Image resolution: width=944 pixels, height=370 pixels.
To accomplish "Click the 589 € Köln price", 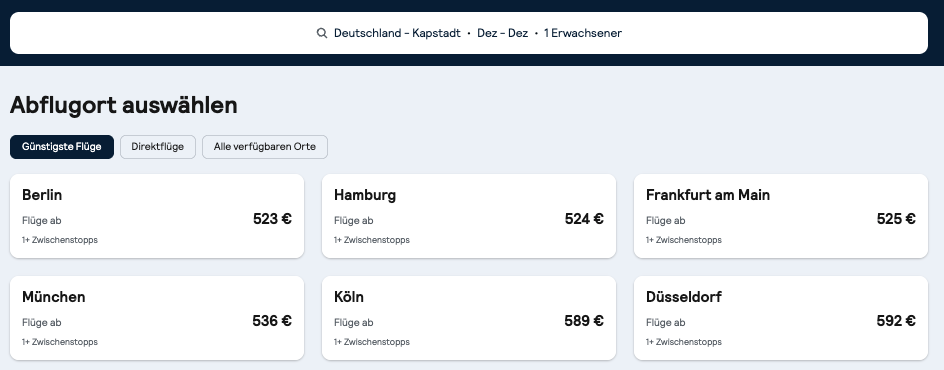I will [584, 321].
